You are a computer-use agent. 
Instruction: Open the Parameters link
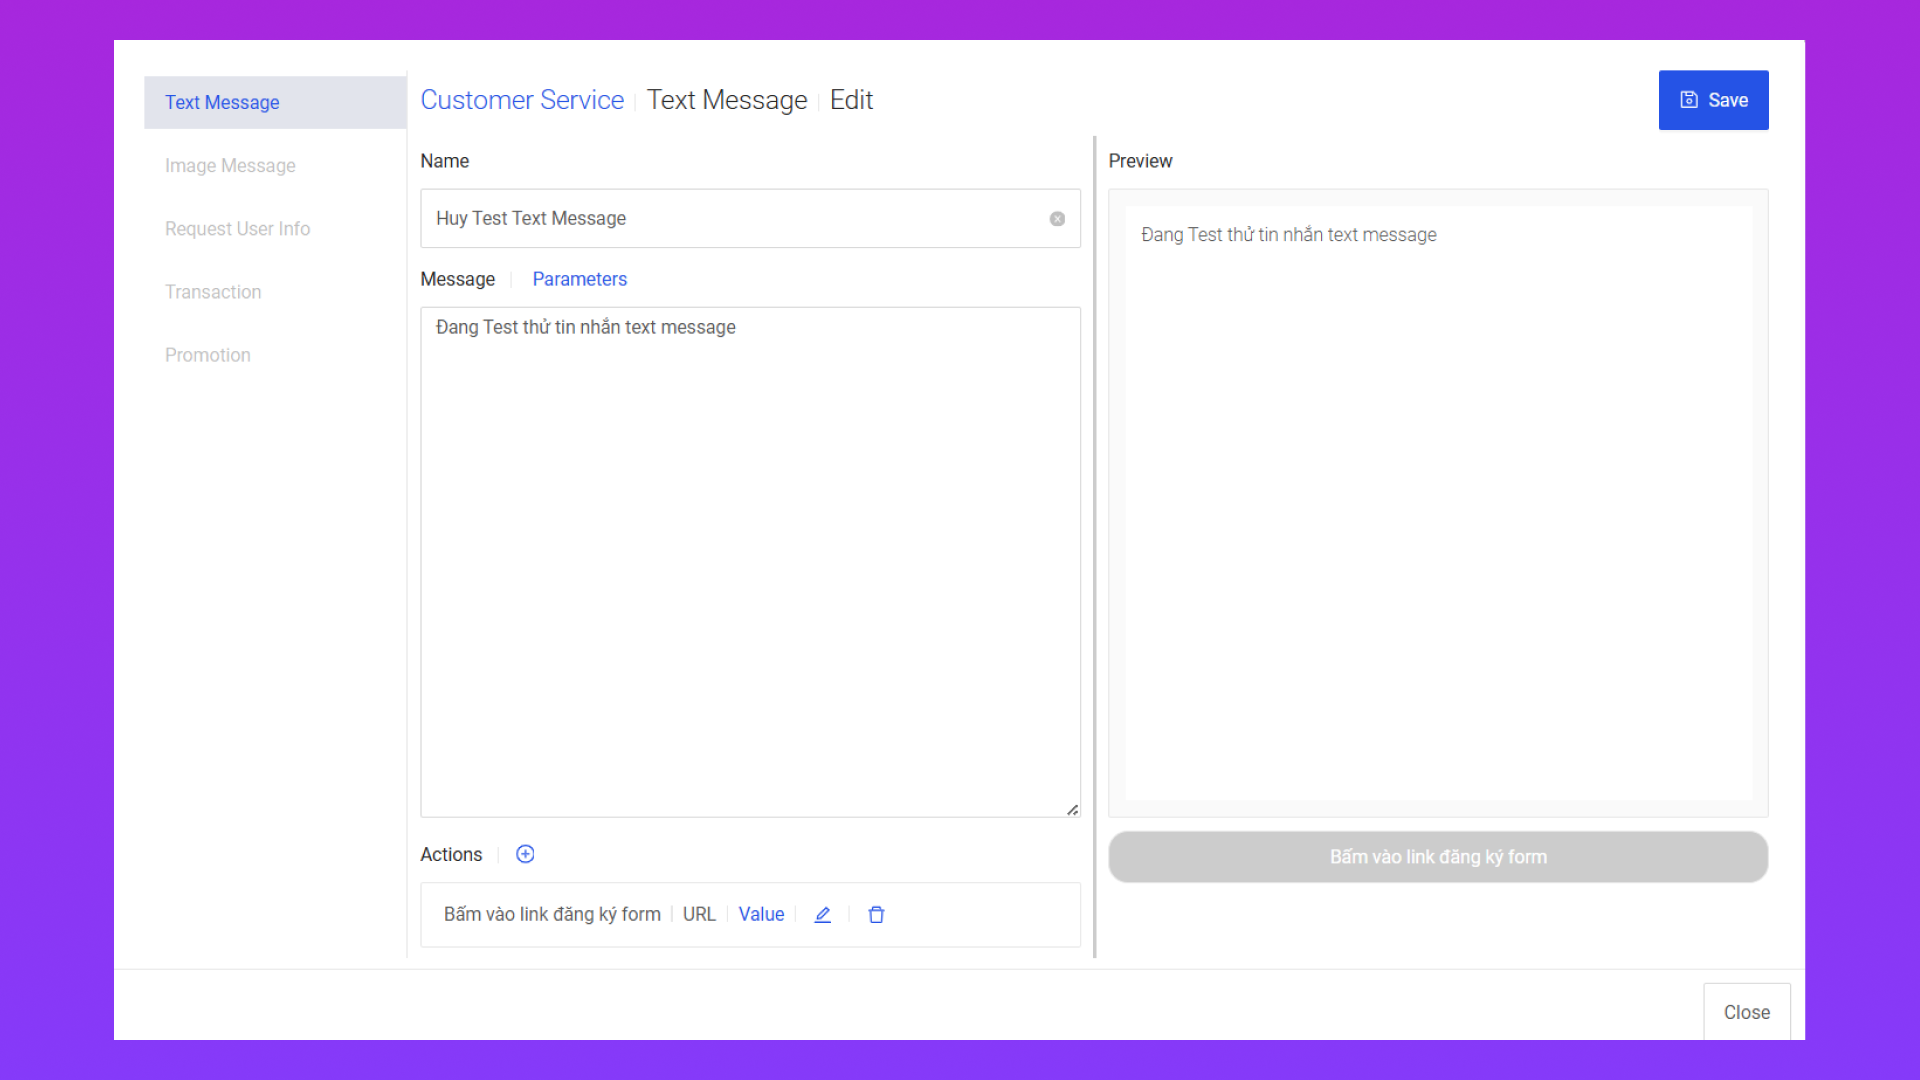pyautogui.click(x=579, y=279)
